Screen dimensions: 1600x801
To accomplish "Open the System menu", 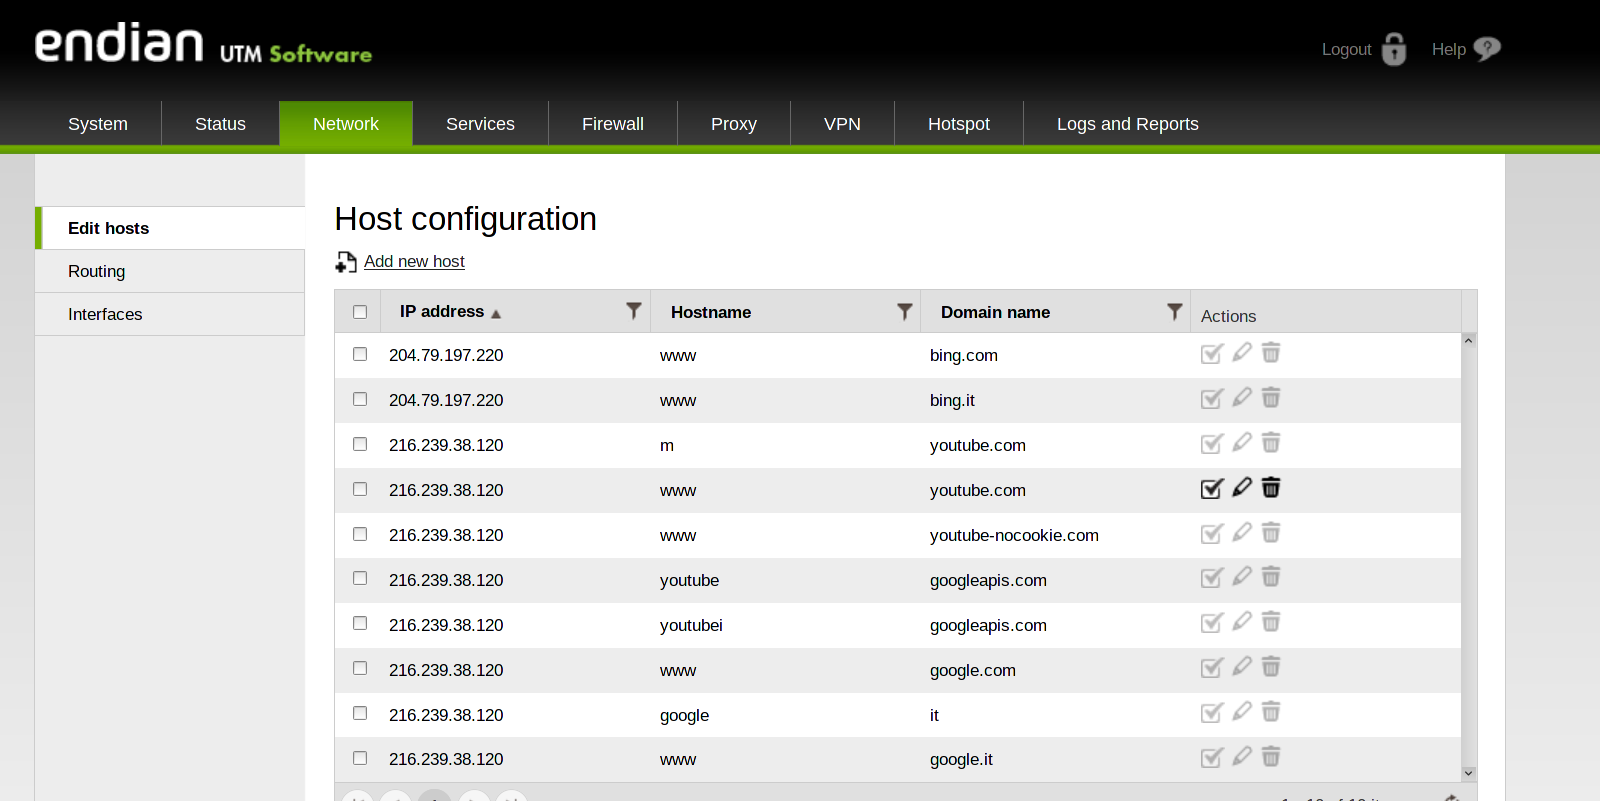I will (98, 124).
